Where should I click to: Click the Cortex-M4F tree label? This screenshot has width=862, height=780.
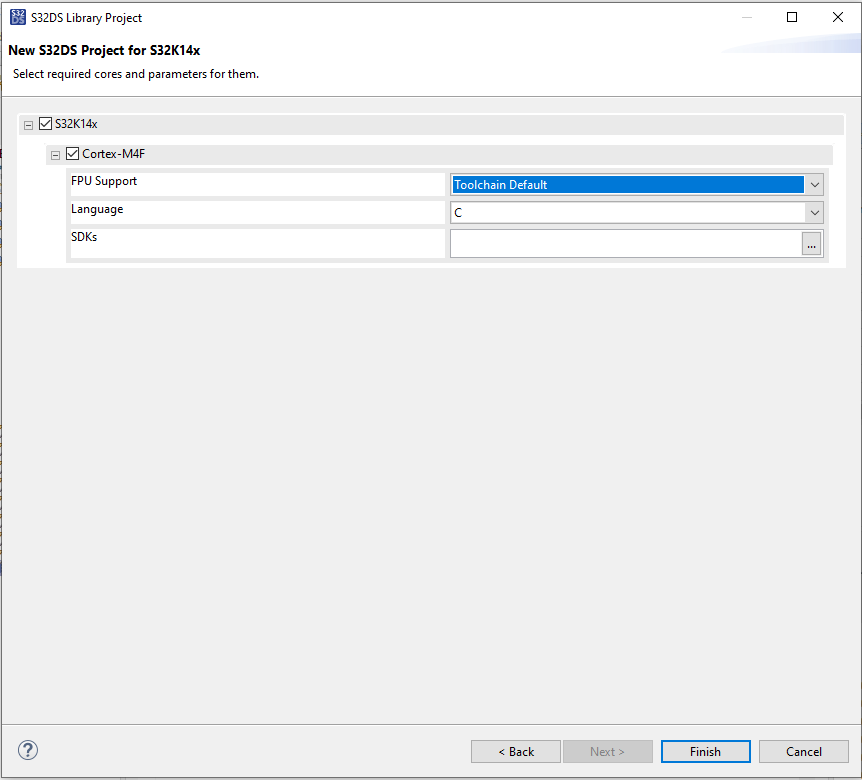[113, 154]
